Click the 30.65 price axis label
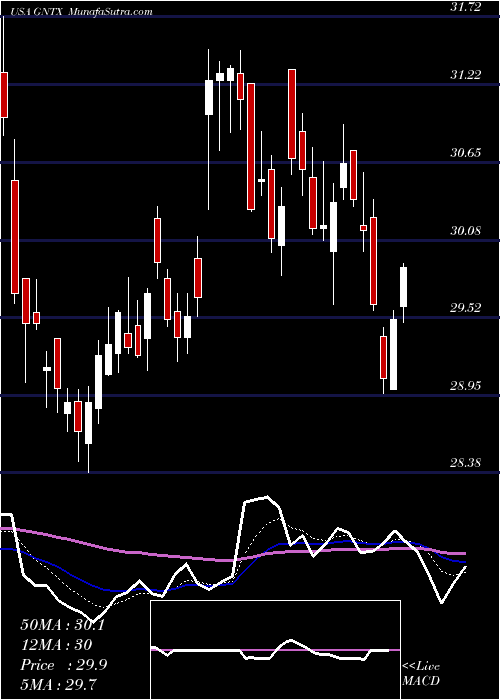Image resolution: width=500 pixels, height=700 pixels. [466, 153]
